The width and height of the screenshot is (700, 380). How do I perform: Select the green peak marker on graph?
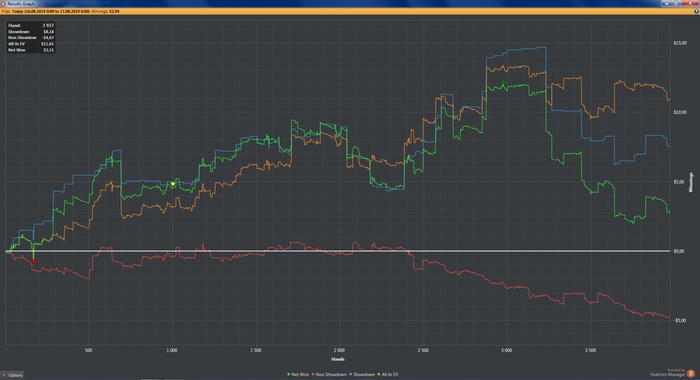pyautogui.click(x=503, y=82)
